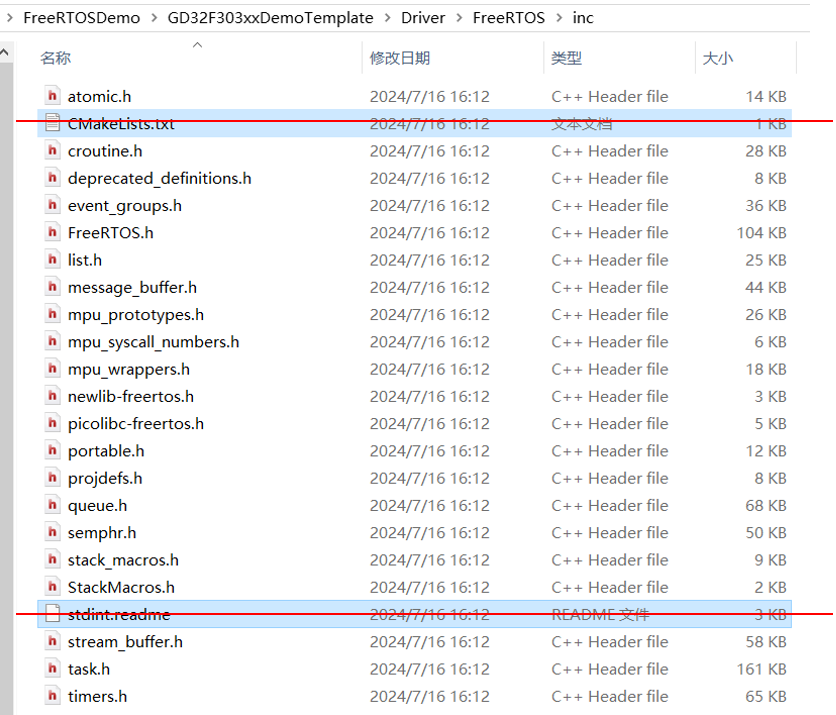Select the portable.h file name
Viewport: 836px width, 715px height.
point(106,451)
